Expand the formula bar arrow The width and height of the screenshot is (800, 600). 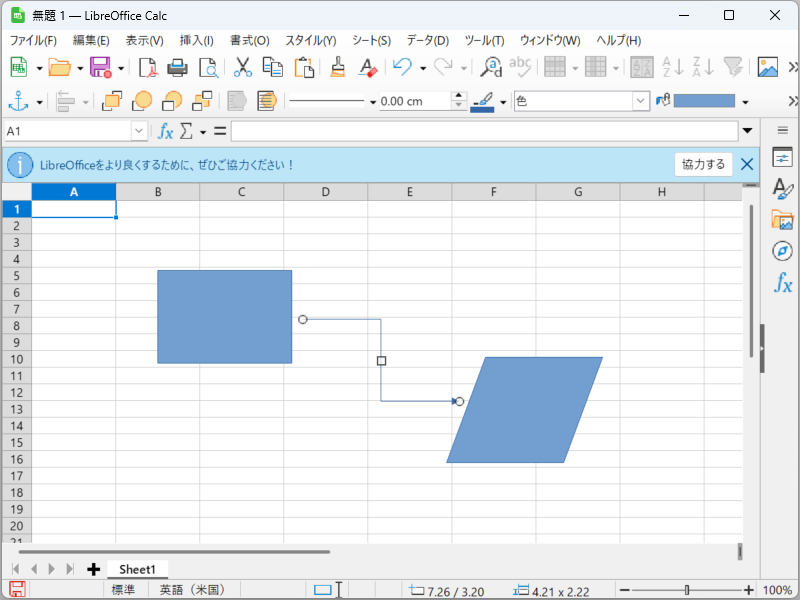click(x=747, y=131)
